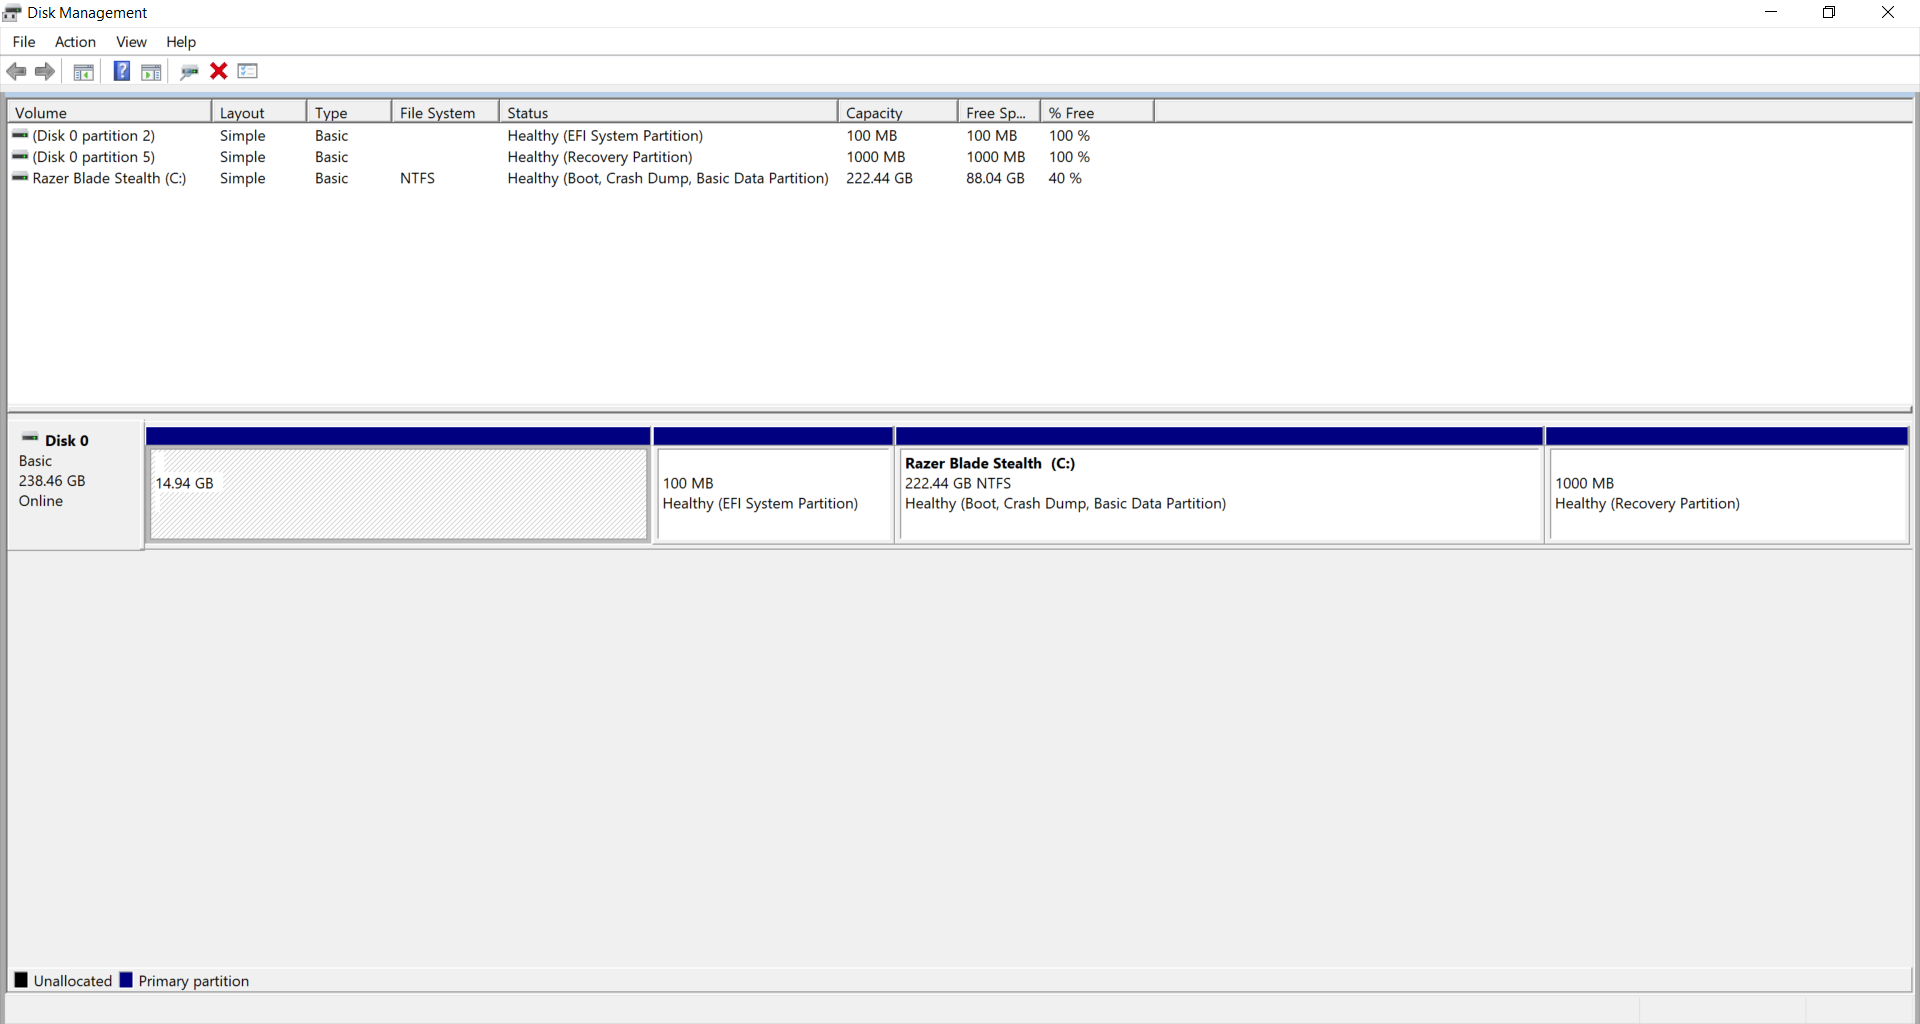Image resolution: width=1920 pixels, height=1024 pixels.
Task: Click the red X Delete toolbar icon
Action: (219, 71)
